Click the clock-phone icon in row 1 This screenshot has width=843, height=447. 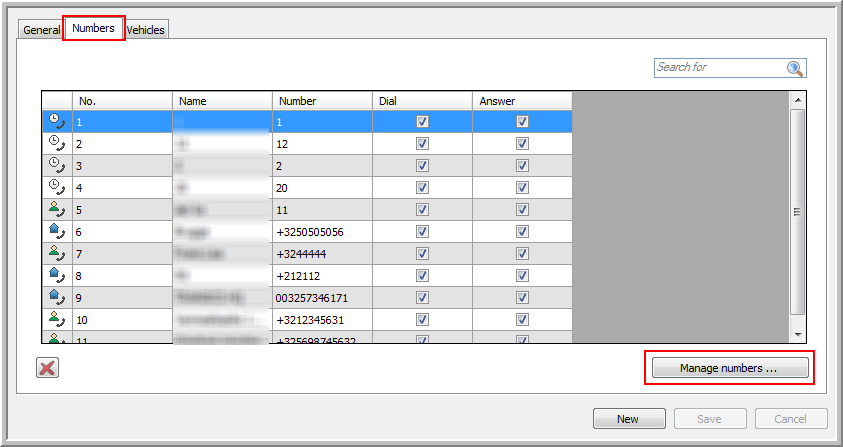pos(56,121)
